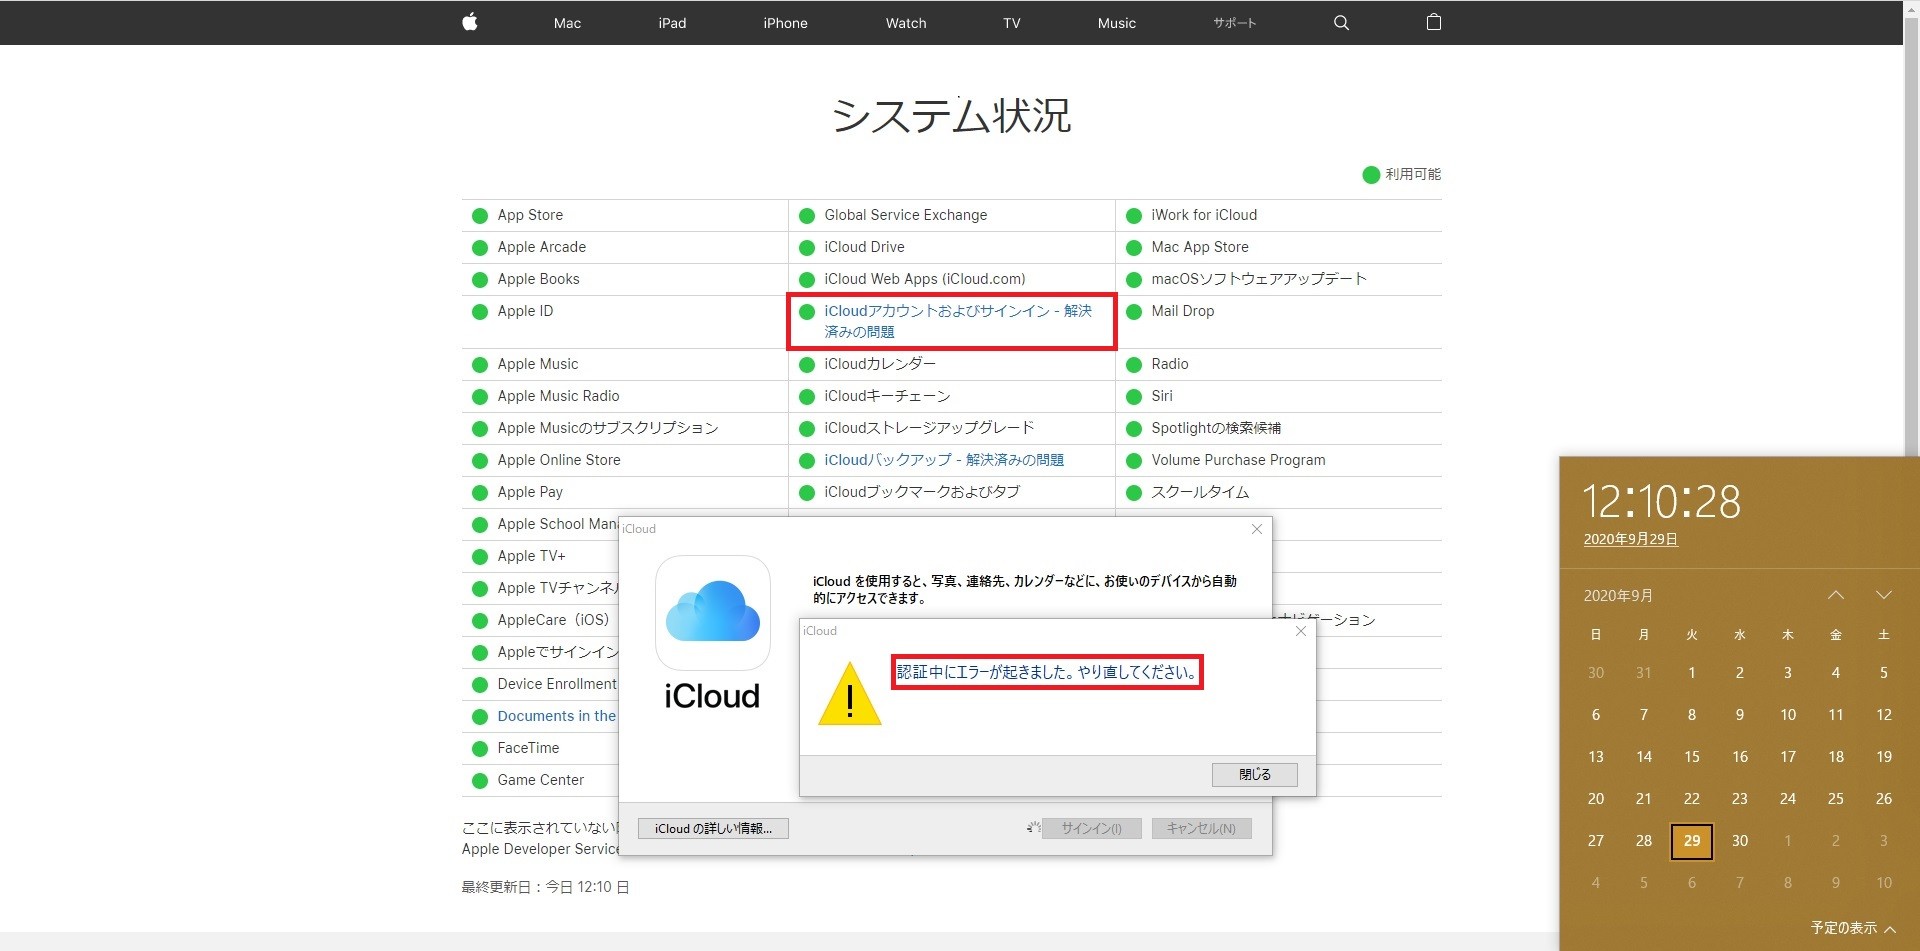Viewport: 1920px width, 951px height.
Task: Click green dot in the 利用可能 legend
Action: click(x=1371, y=175)
